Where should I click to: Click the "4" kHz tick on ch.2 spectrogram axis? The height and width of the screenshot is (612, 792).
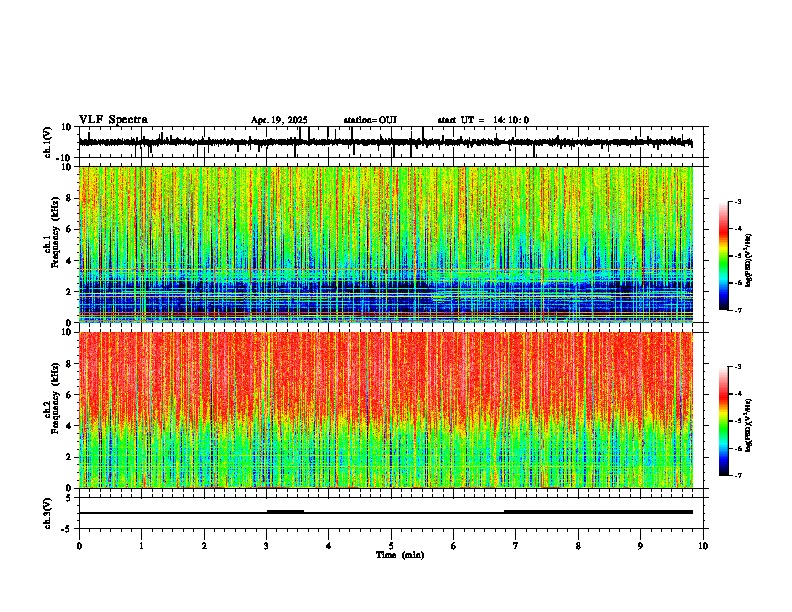point(69,426)
